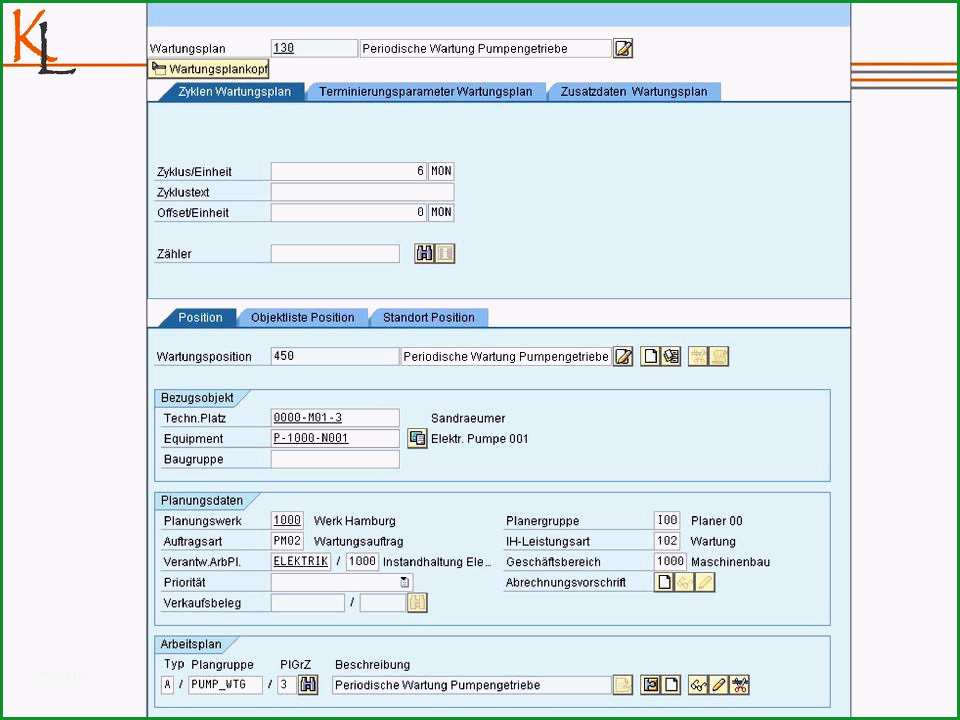The image size is (960, 720).
Task: Click pencil change icon in Arbeitsplan row
Action: (719, 685)
